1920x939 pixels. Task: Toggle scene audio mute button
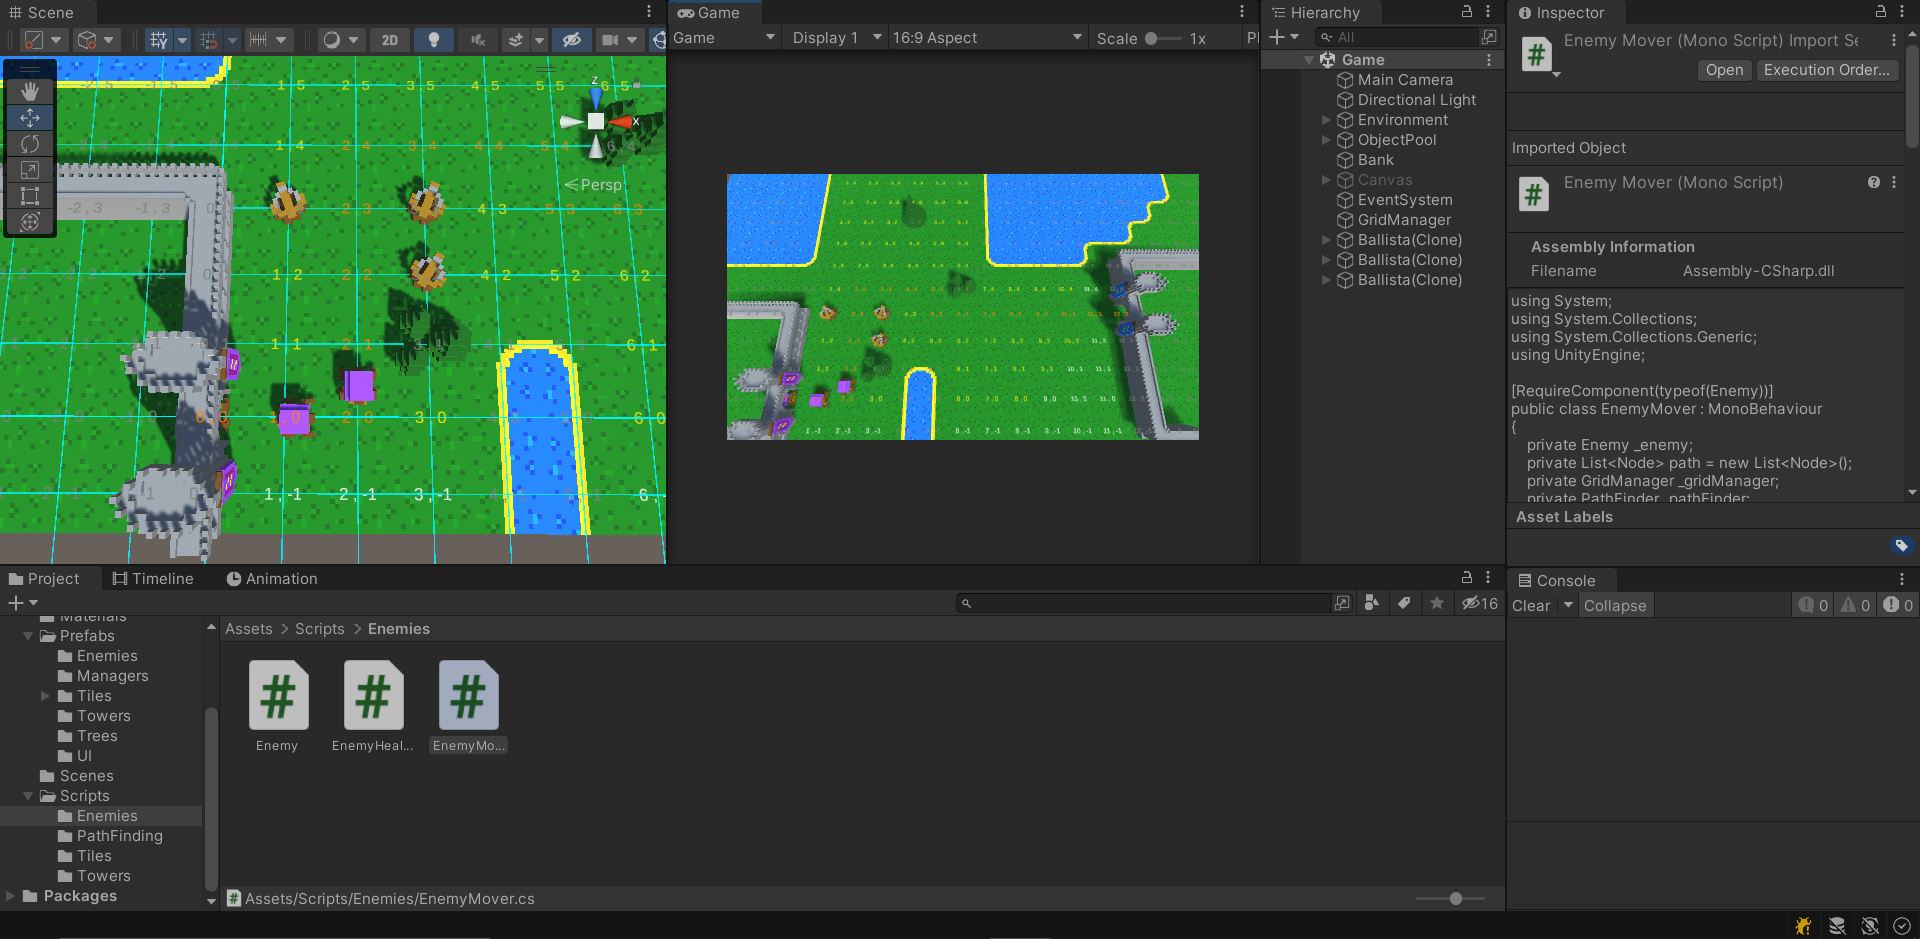coord(478,40)
